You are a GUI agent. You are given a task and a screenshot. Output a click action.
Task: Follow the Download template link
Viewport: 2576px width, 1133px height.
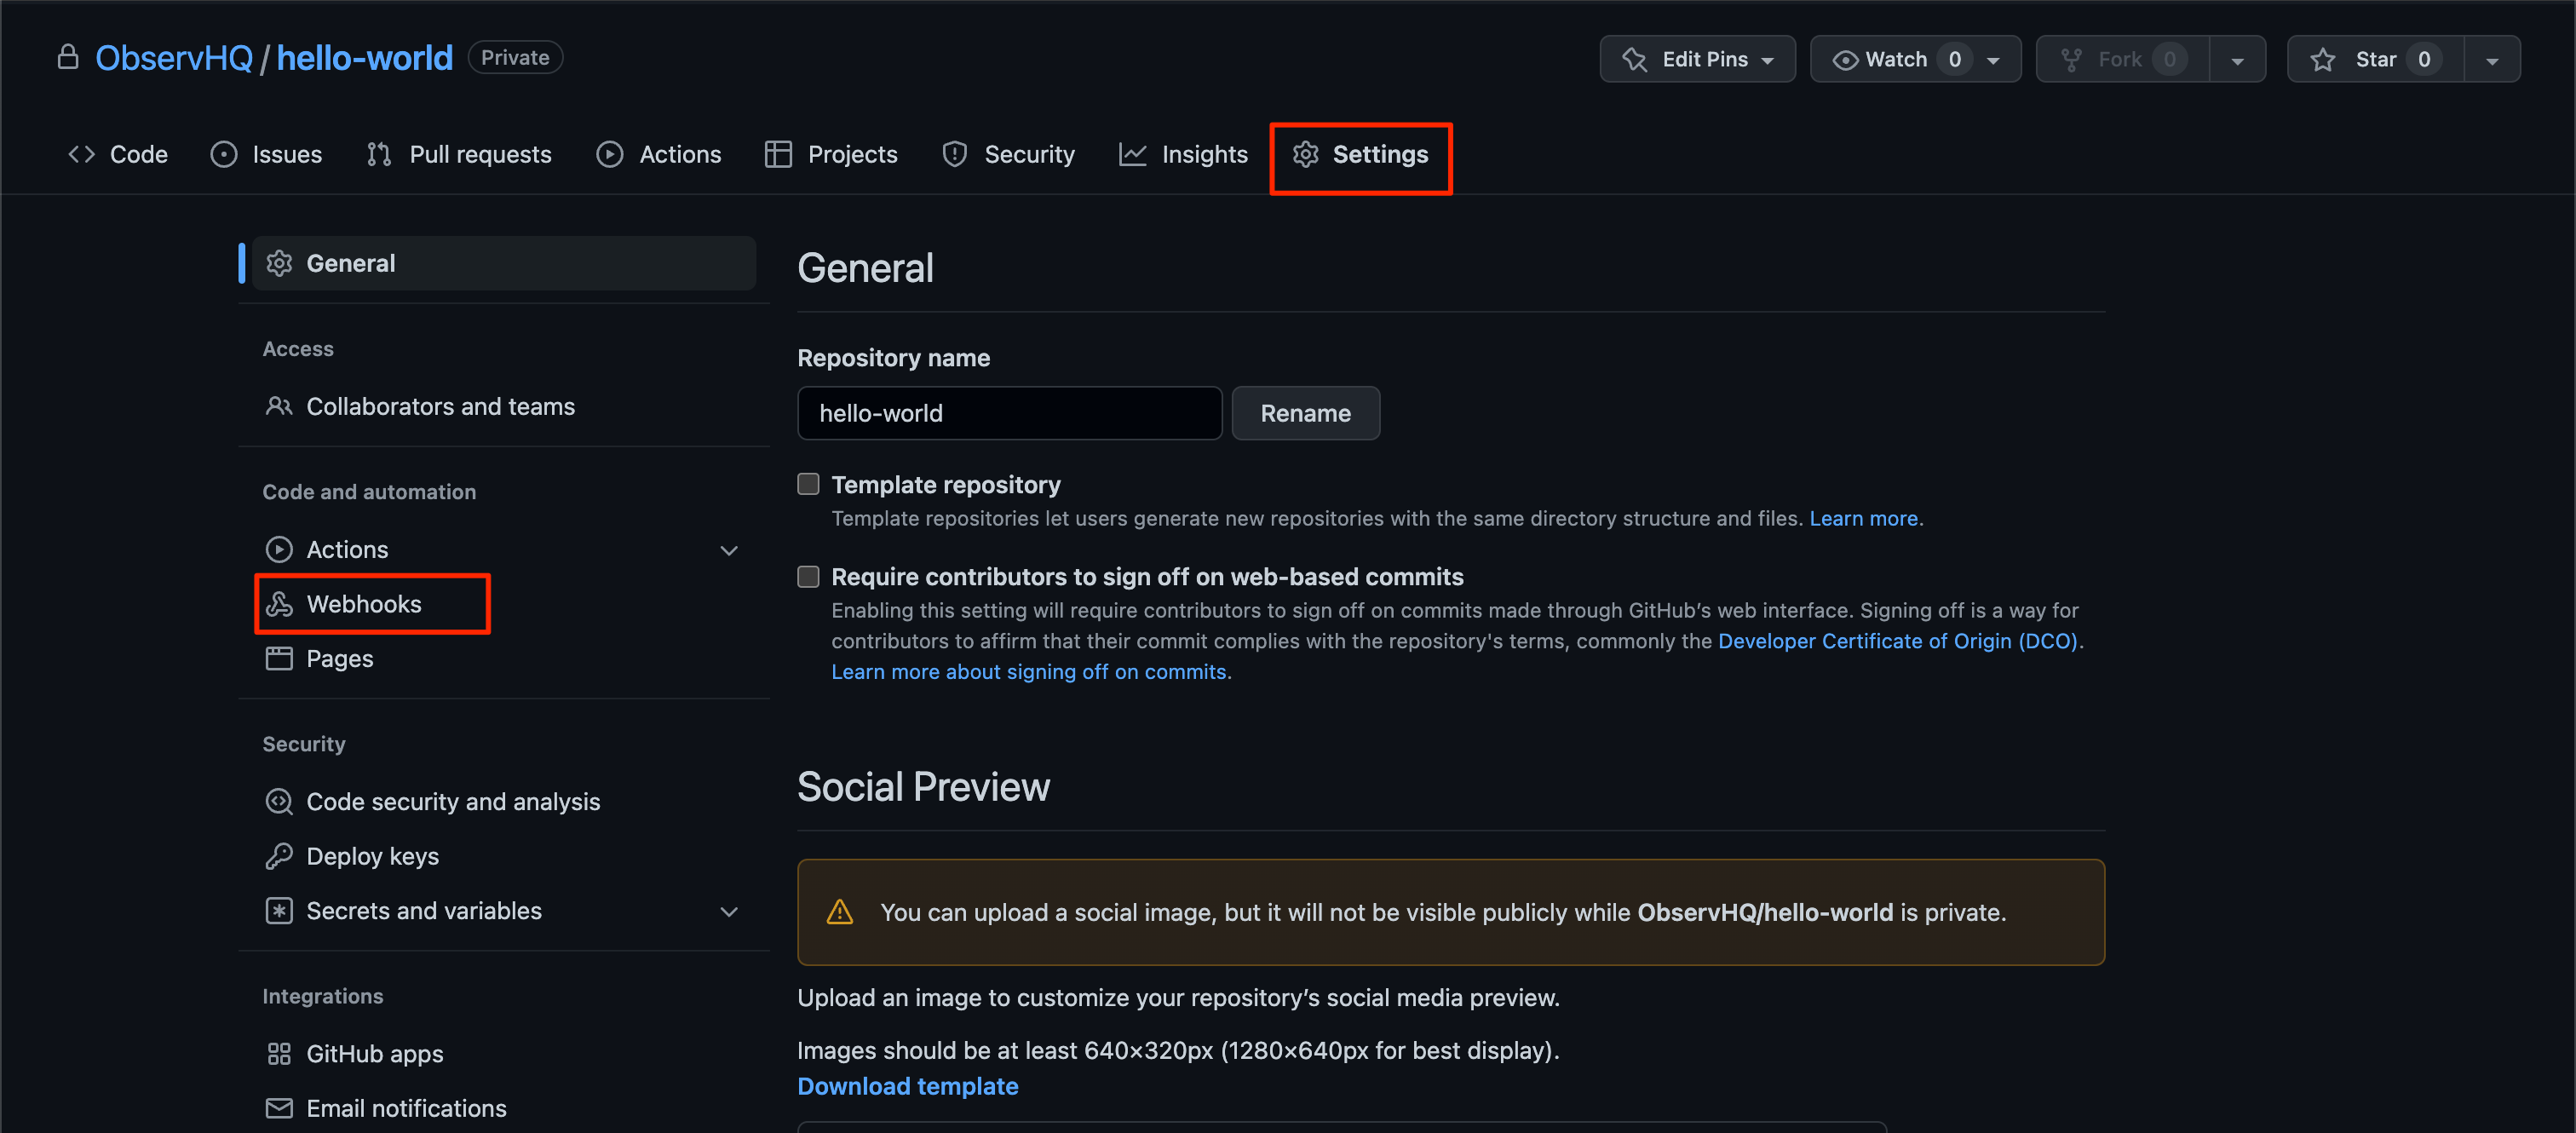point(907,1086)
